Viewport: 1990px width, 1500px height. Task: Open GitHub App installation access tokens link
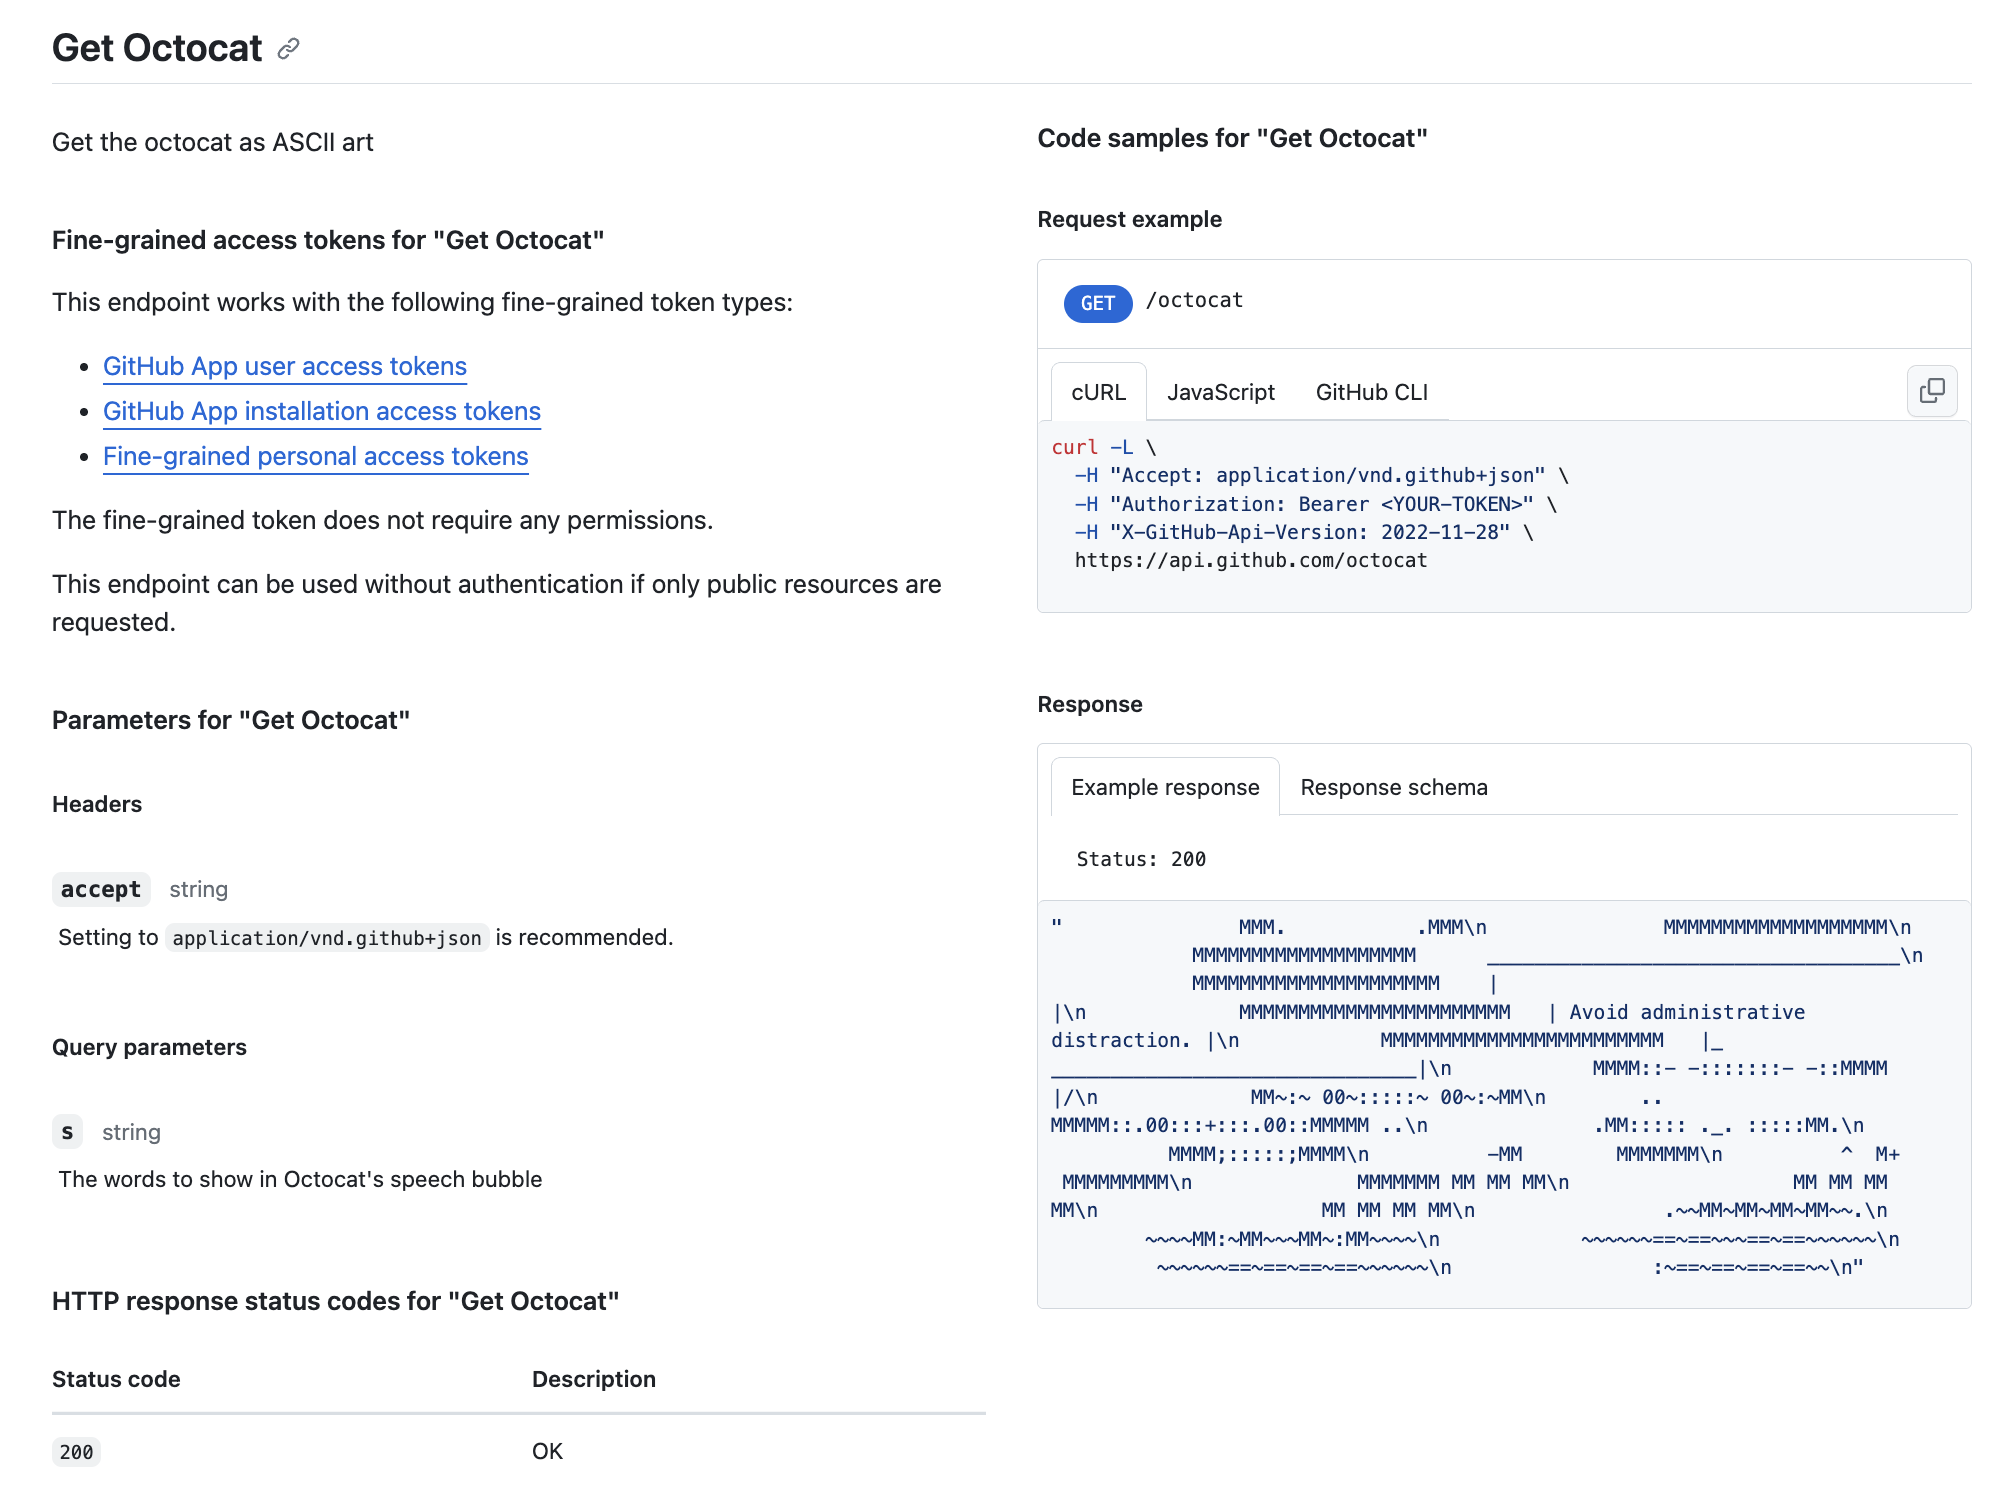coord(322,411)
